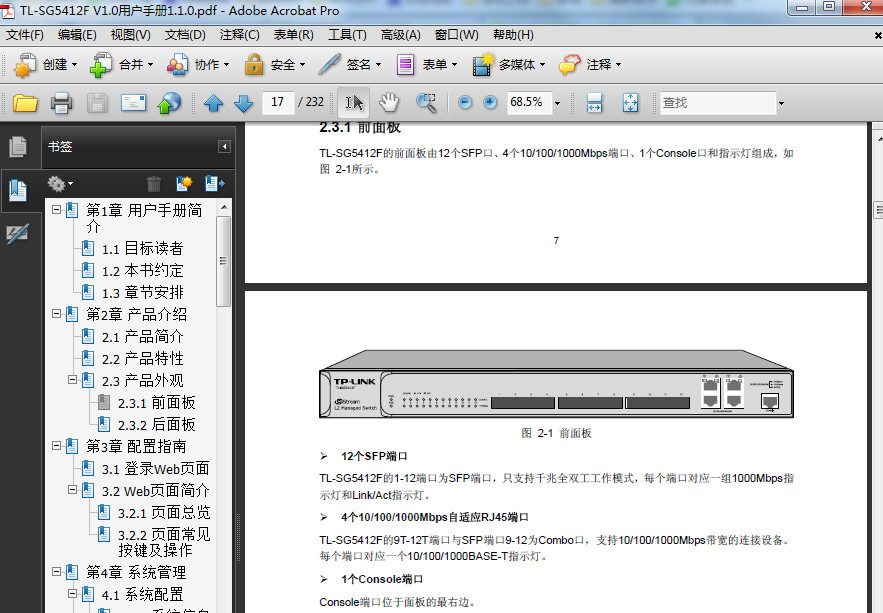Click the zoom percentage 68.5% field

point(529,102)
